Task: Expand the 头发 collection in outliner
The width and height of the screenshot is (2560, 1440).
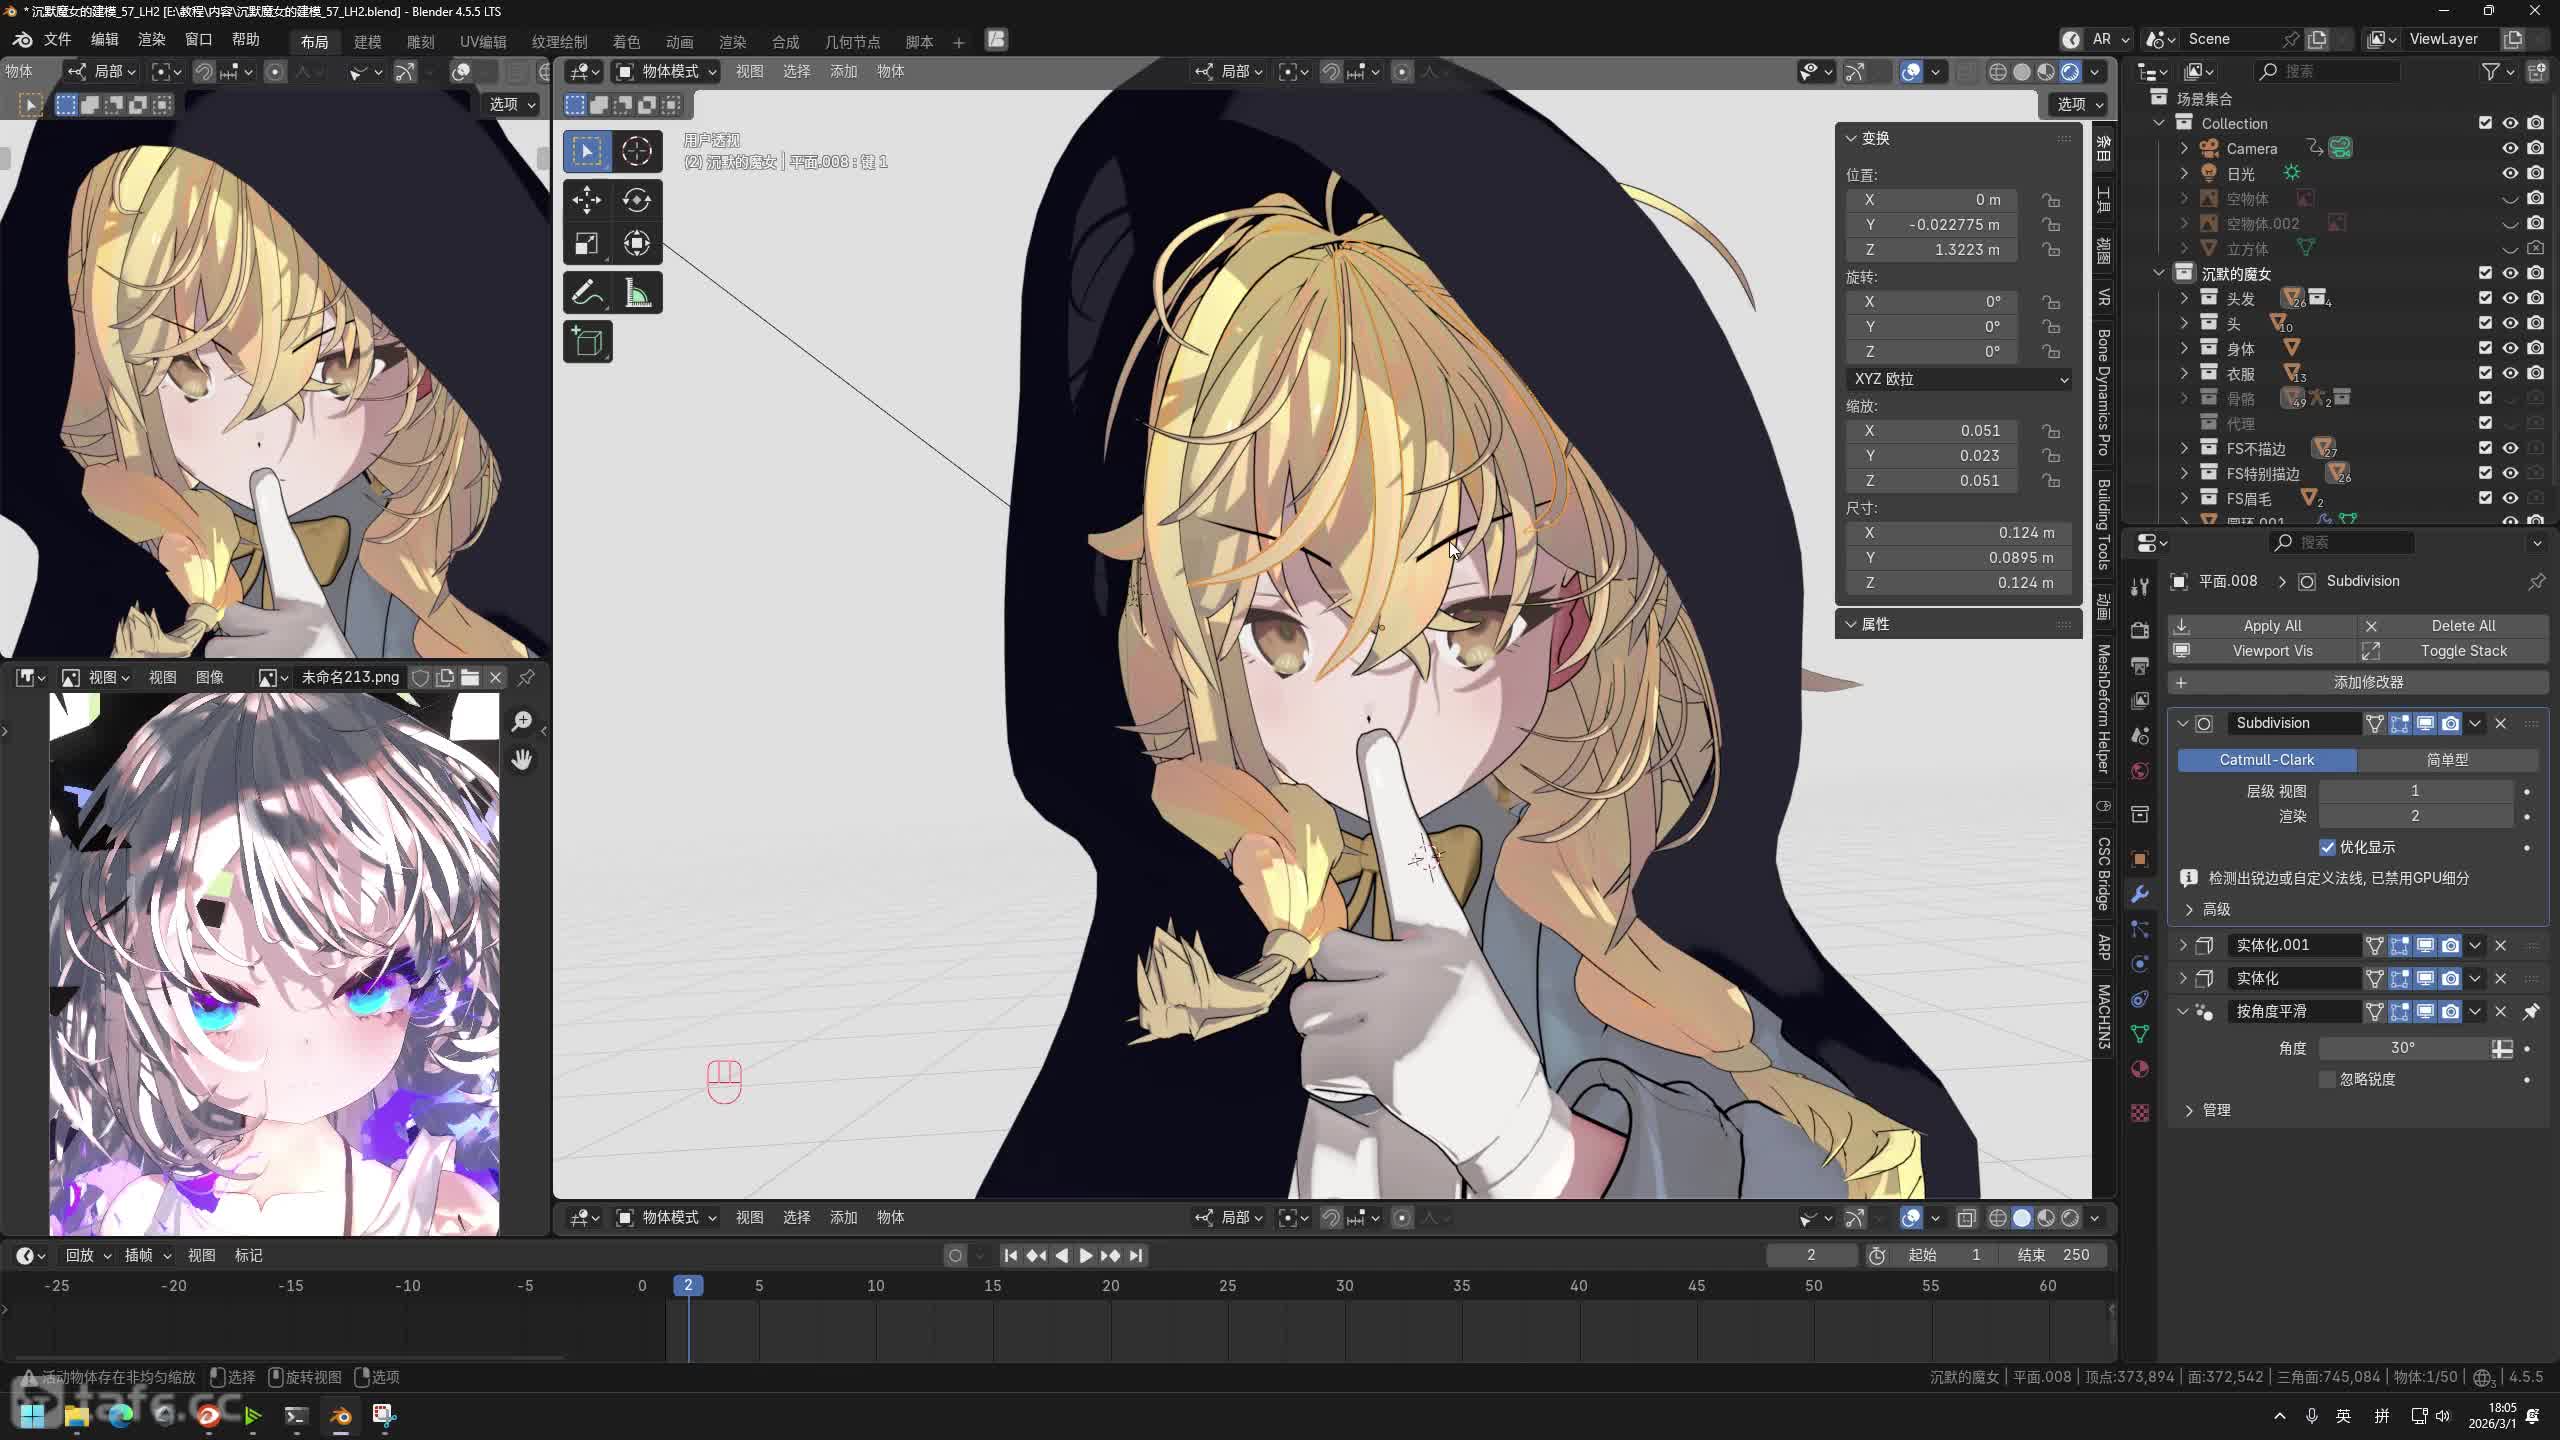Action: point(2185,298)
